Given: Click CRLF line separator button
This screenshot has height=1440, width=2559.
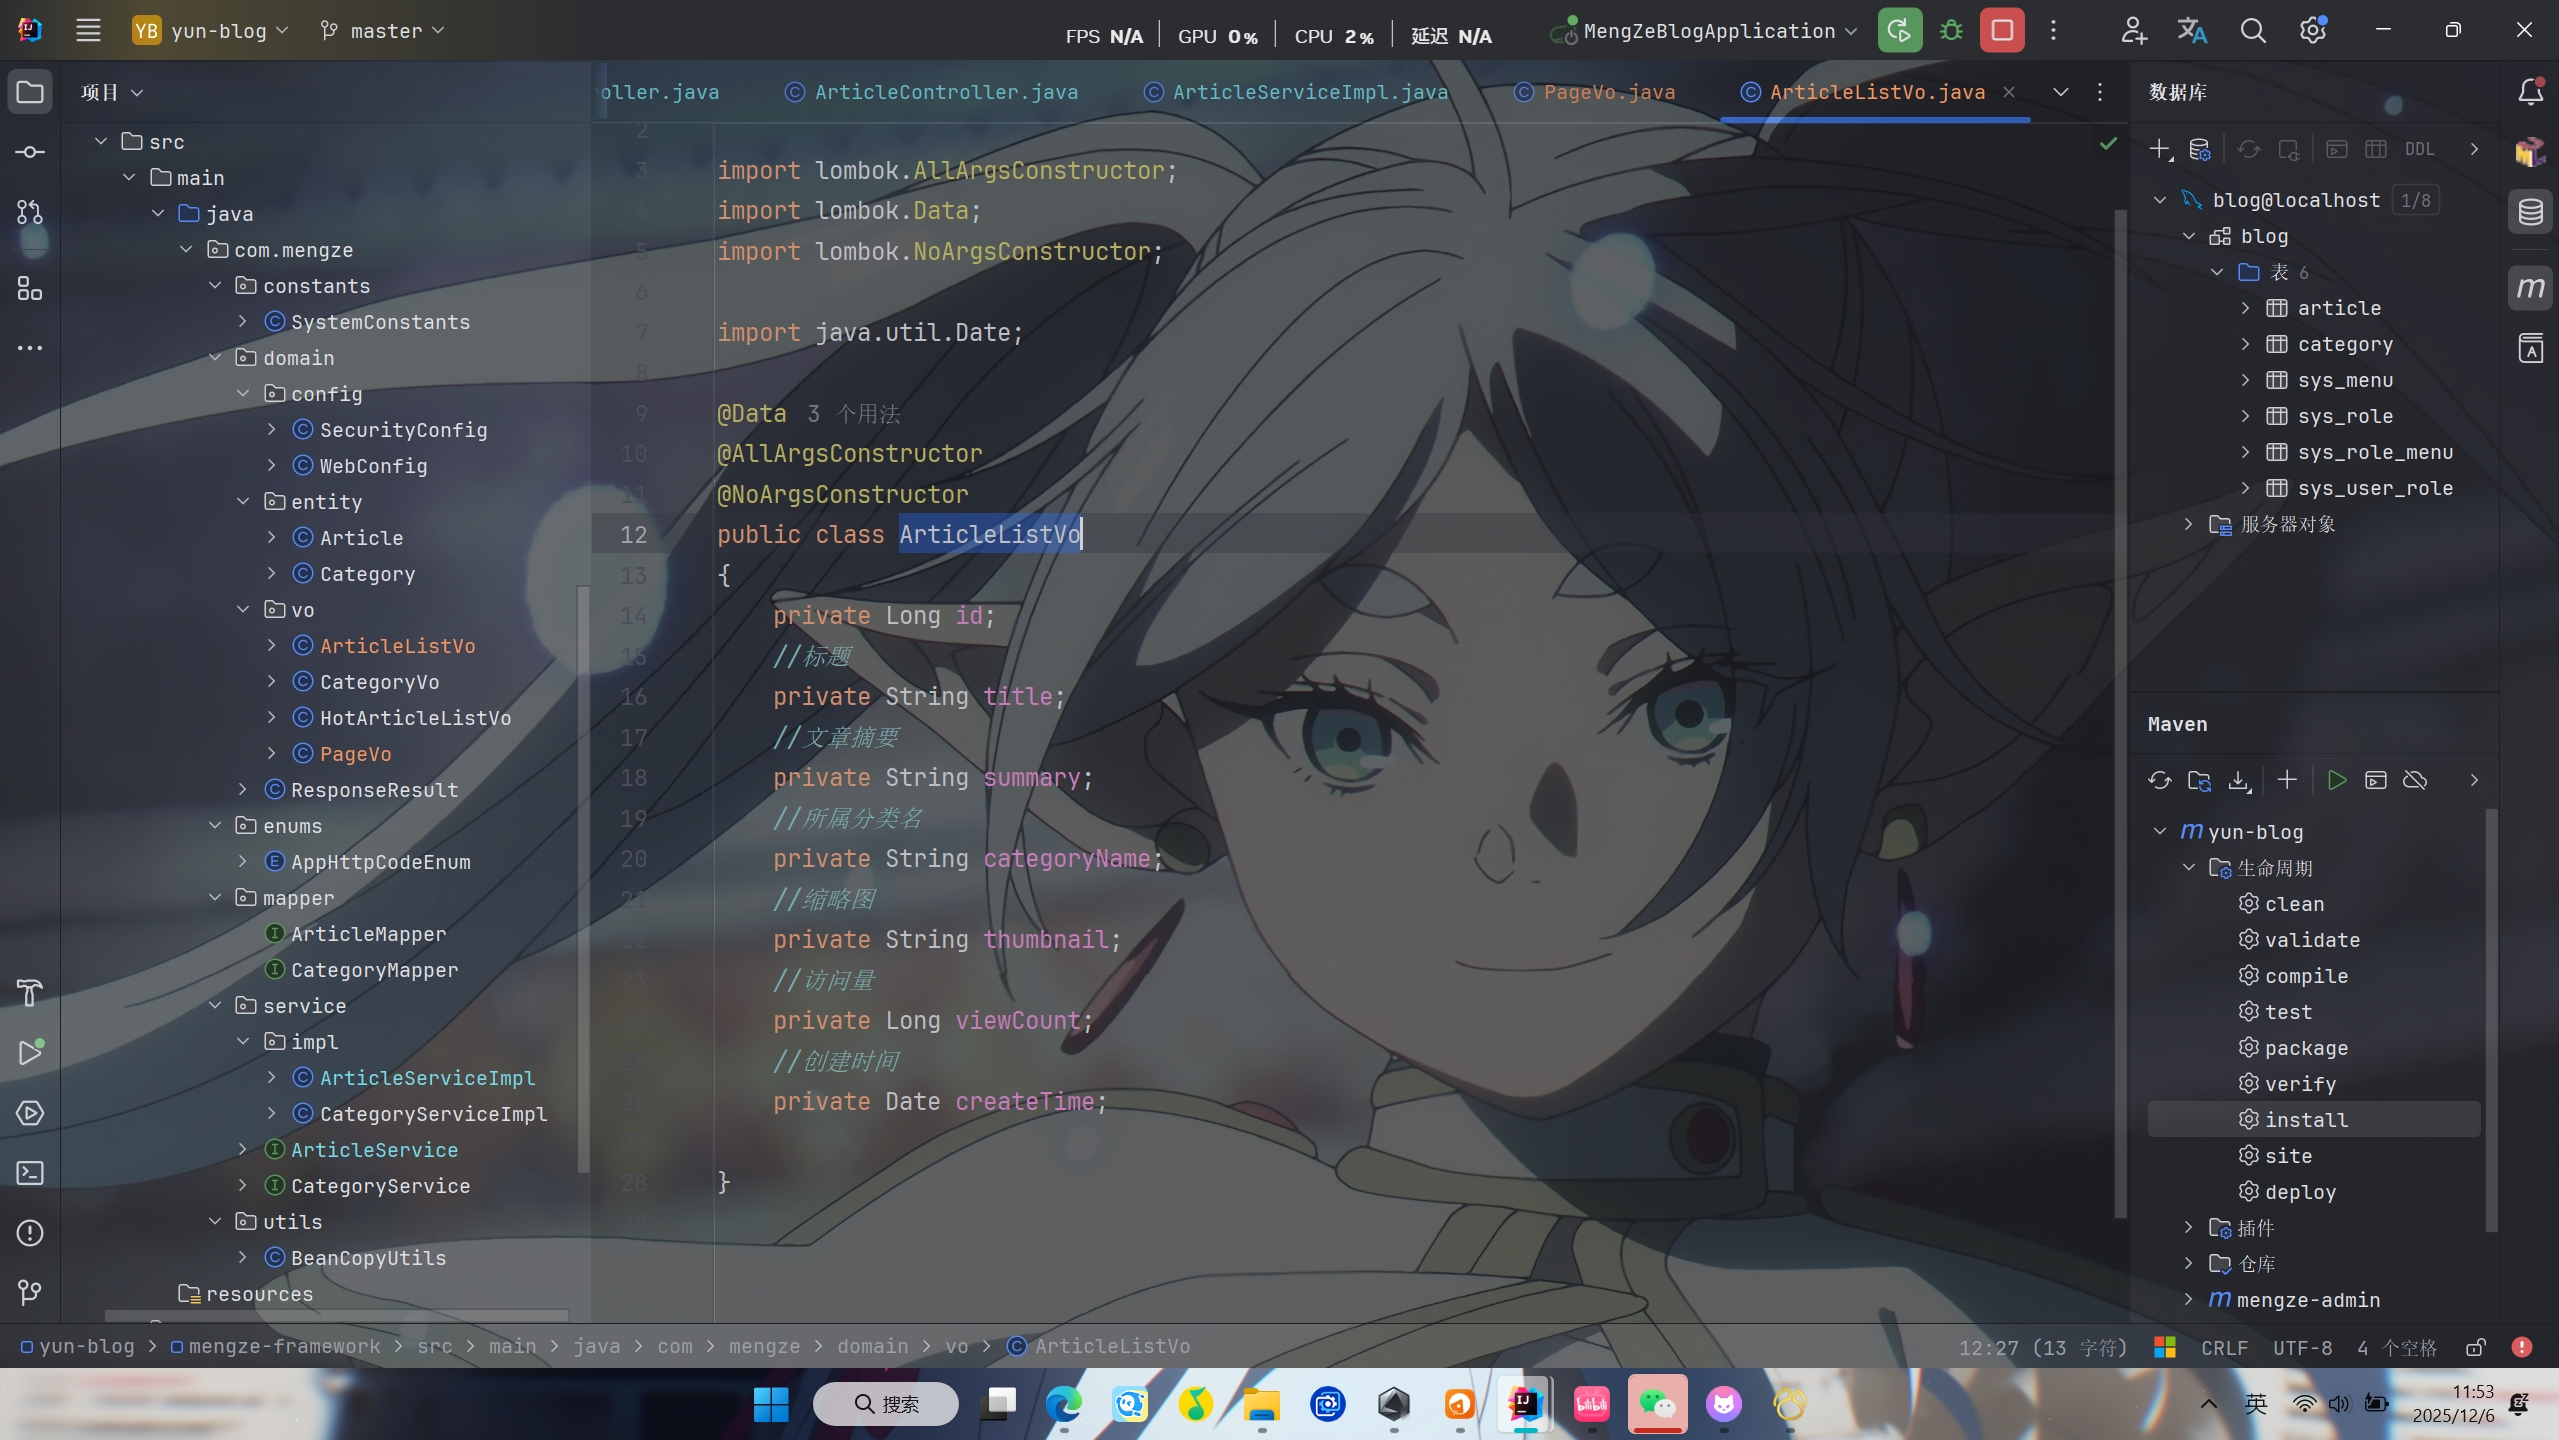Looking at the screenshot, I should pyautogui.click(x=2224, y=1348).
